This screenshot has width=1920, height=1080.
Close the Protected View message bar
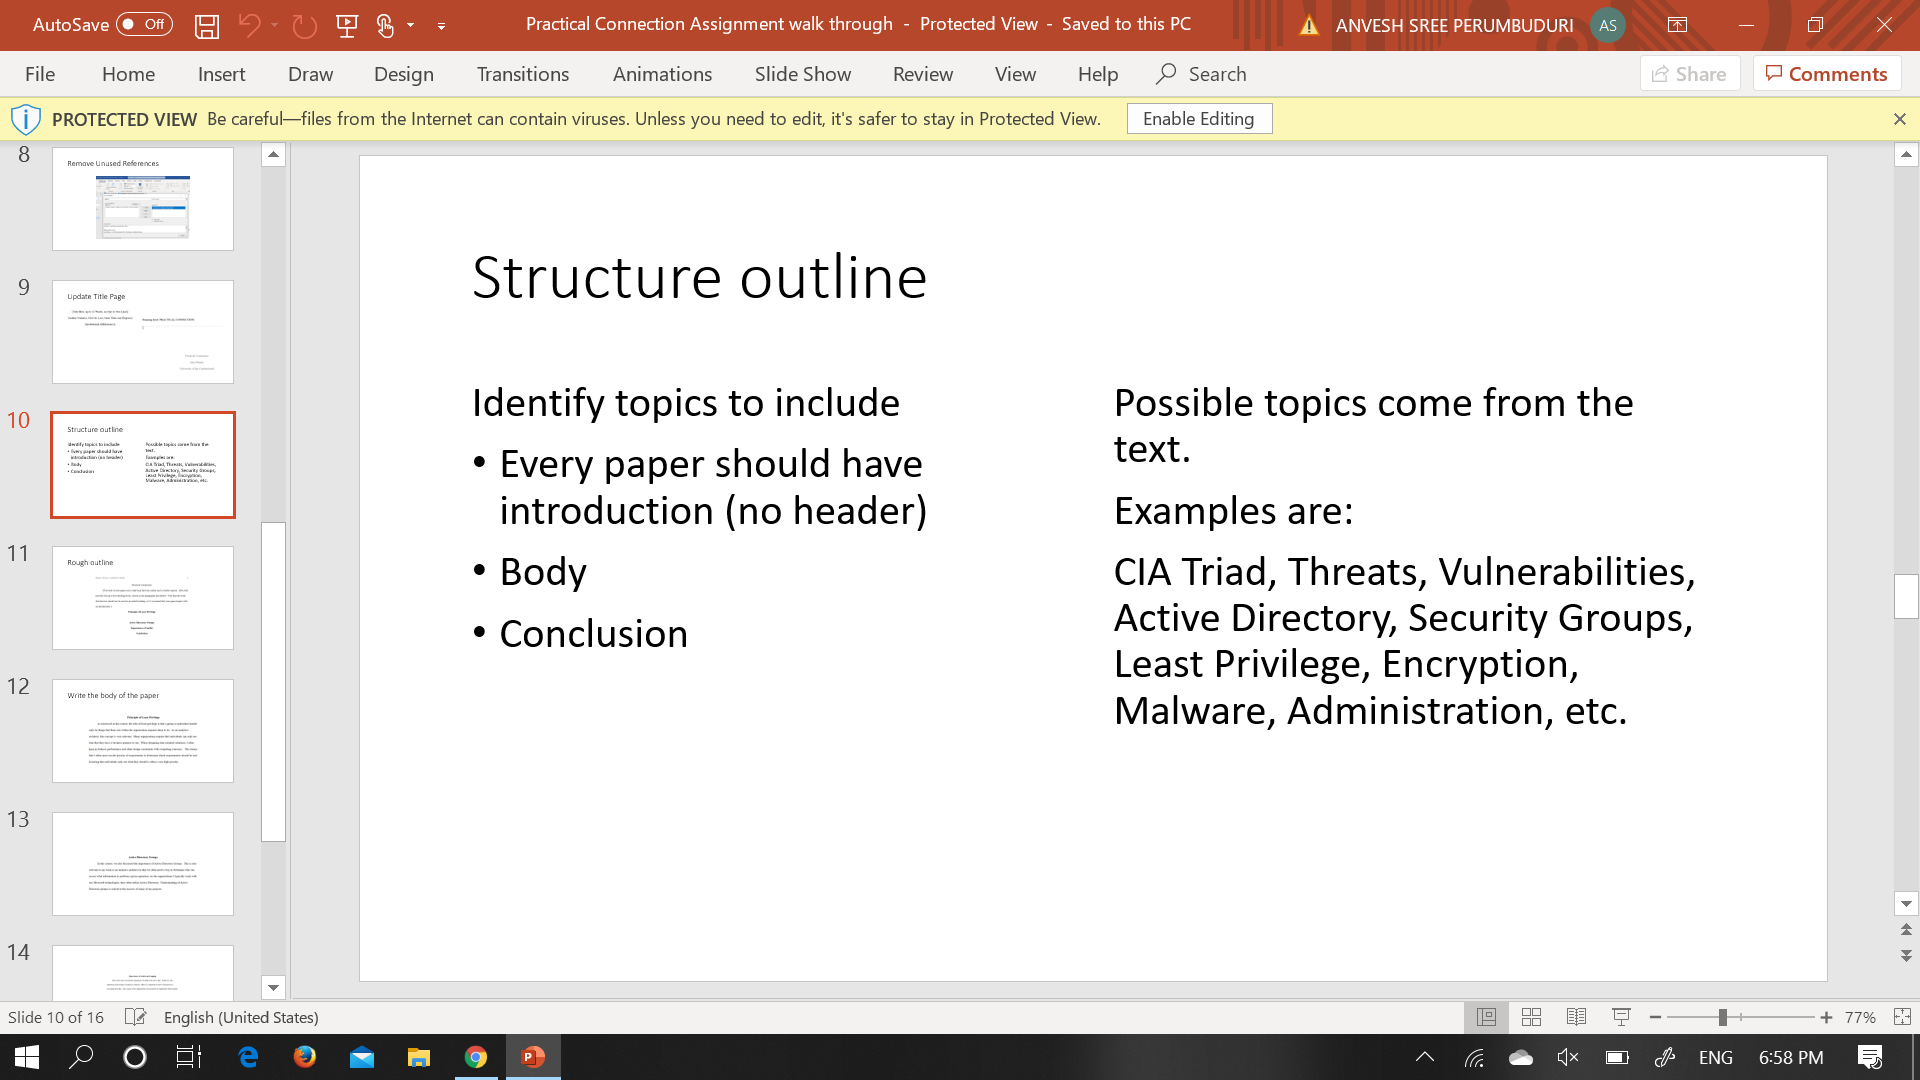coord(1899,119)
